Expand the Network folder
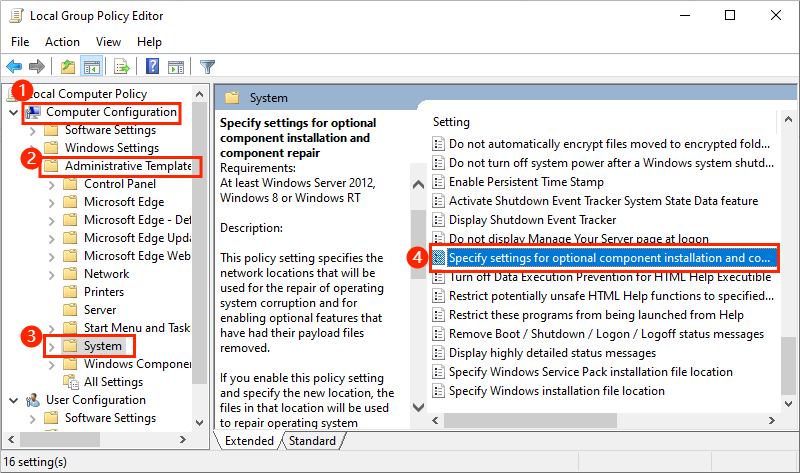 click(x=52, y=275)
